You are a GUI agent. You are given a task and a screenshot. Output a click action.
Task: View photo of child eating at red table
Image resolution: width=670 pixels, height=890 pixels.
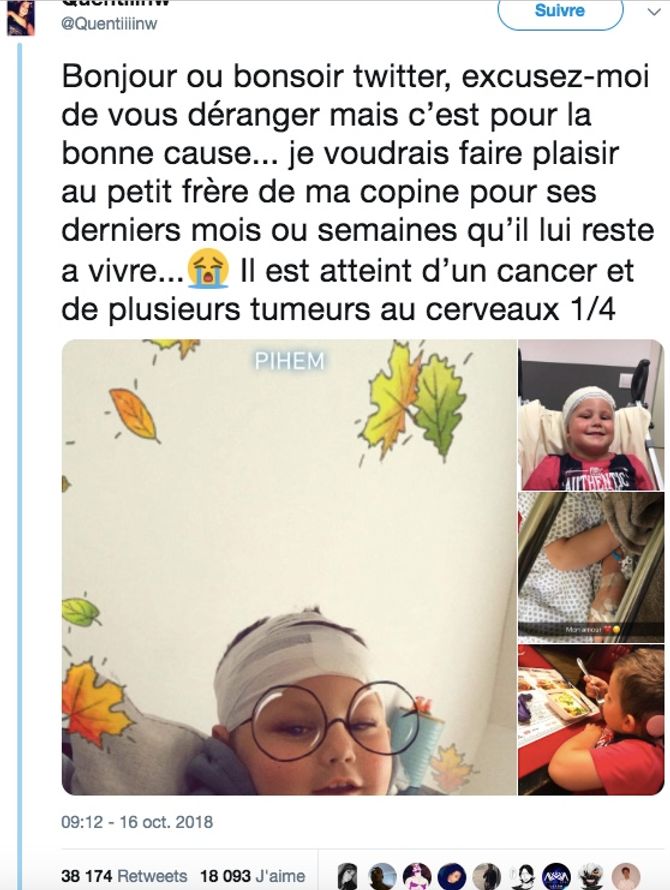[591, 719]
